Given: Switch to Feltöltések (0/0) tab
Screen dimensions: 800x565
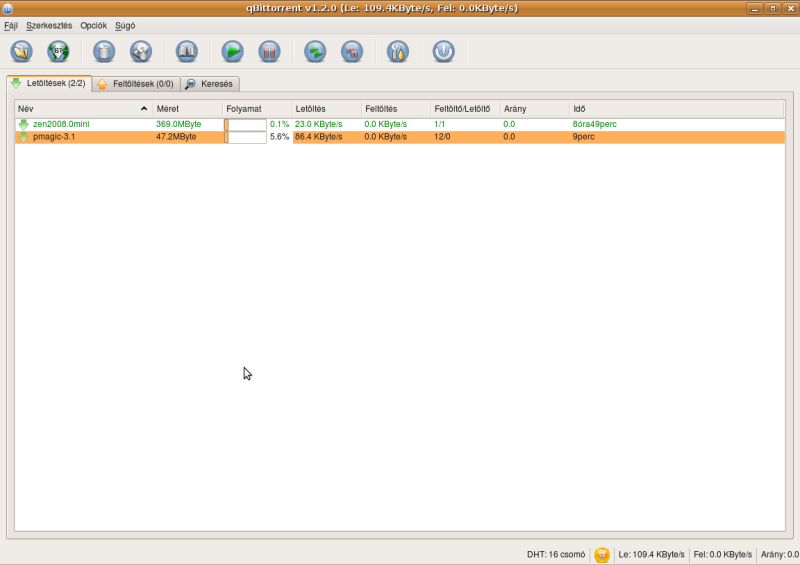Looking at the screenshot, I should coord(136,84).
